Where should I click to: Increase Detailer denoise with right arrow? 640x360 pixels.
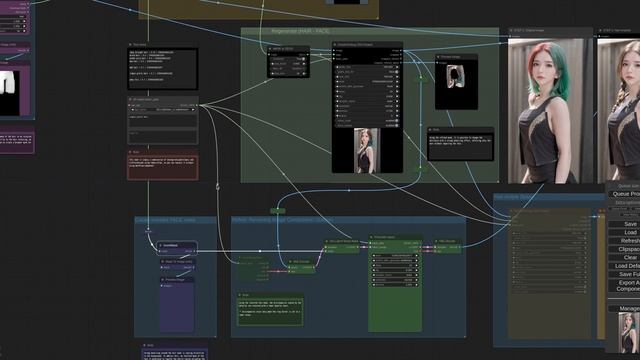click(x=397, y=111)
